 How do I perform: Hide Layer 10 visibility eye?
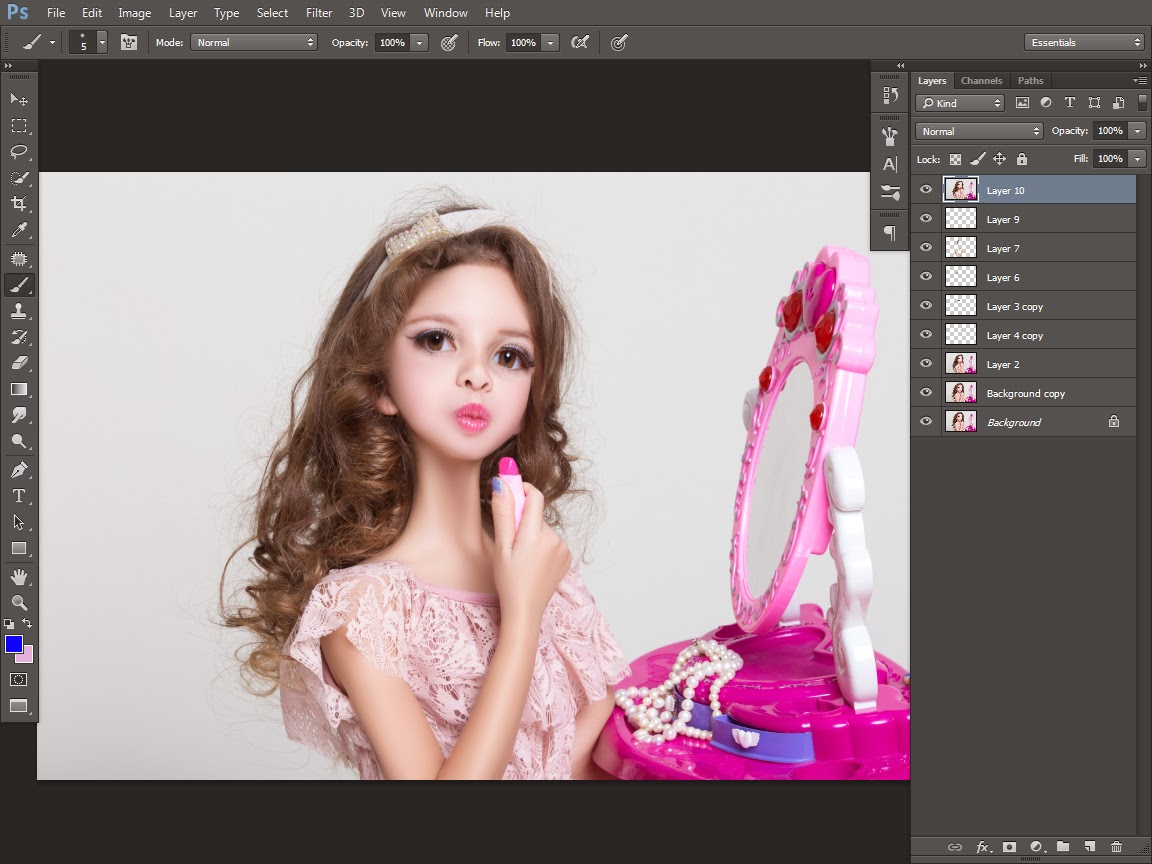[x=926, y=190]
